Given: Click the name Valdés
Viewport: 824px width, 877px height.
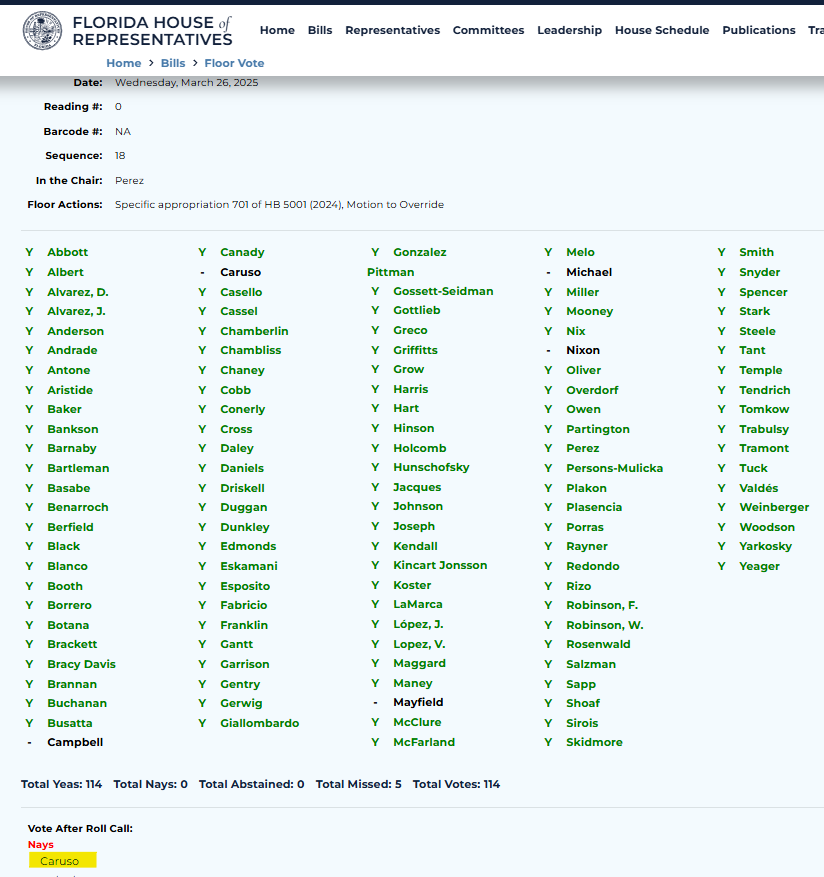Looking at the screenshot, I should point(759,488).
